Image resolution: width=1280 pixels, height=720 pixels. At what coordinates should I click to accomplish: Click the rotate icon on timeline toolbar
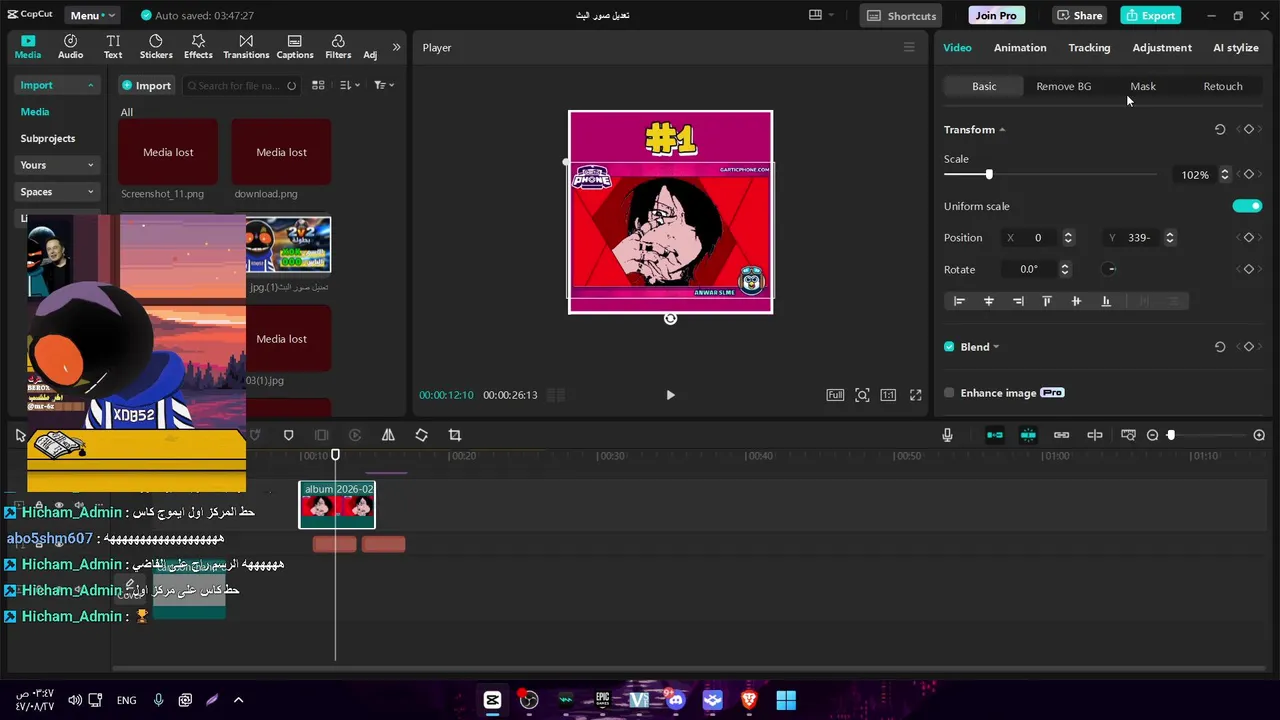point(421,435)
